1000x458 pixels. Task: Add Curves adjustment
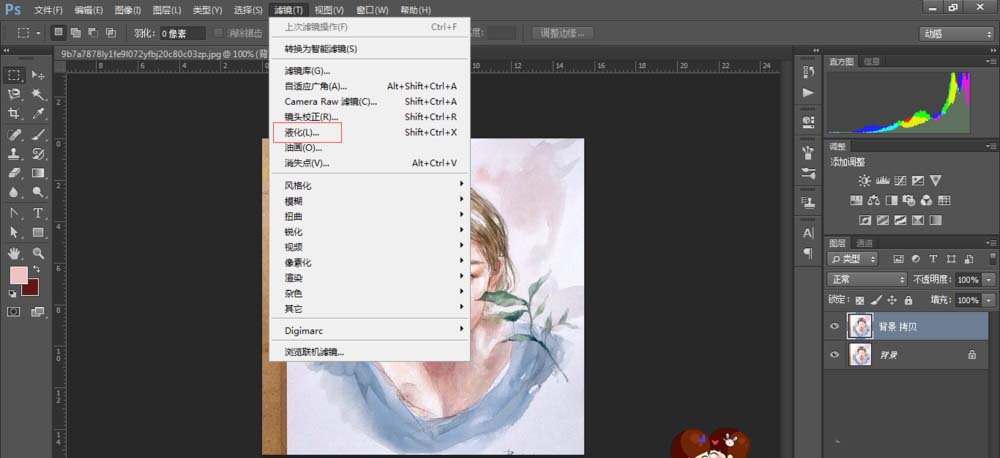click(x=901, y=181)
